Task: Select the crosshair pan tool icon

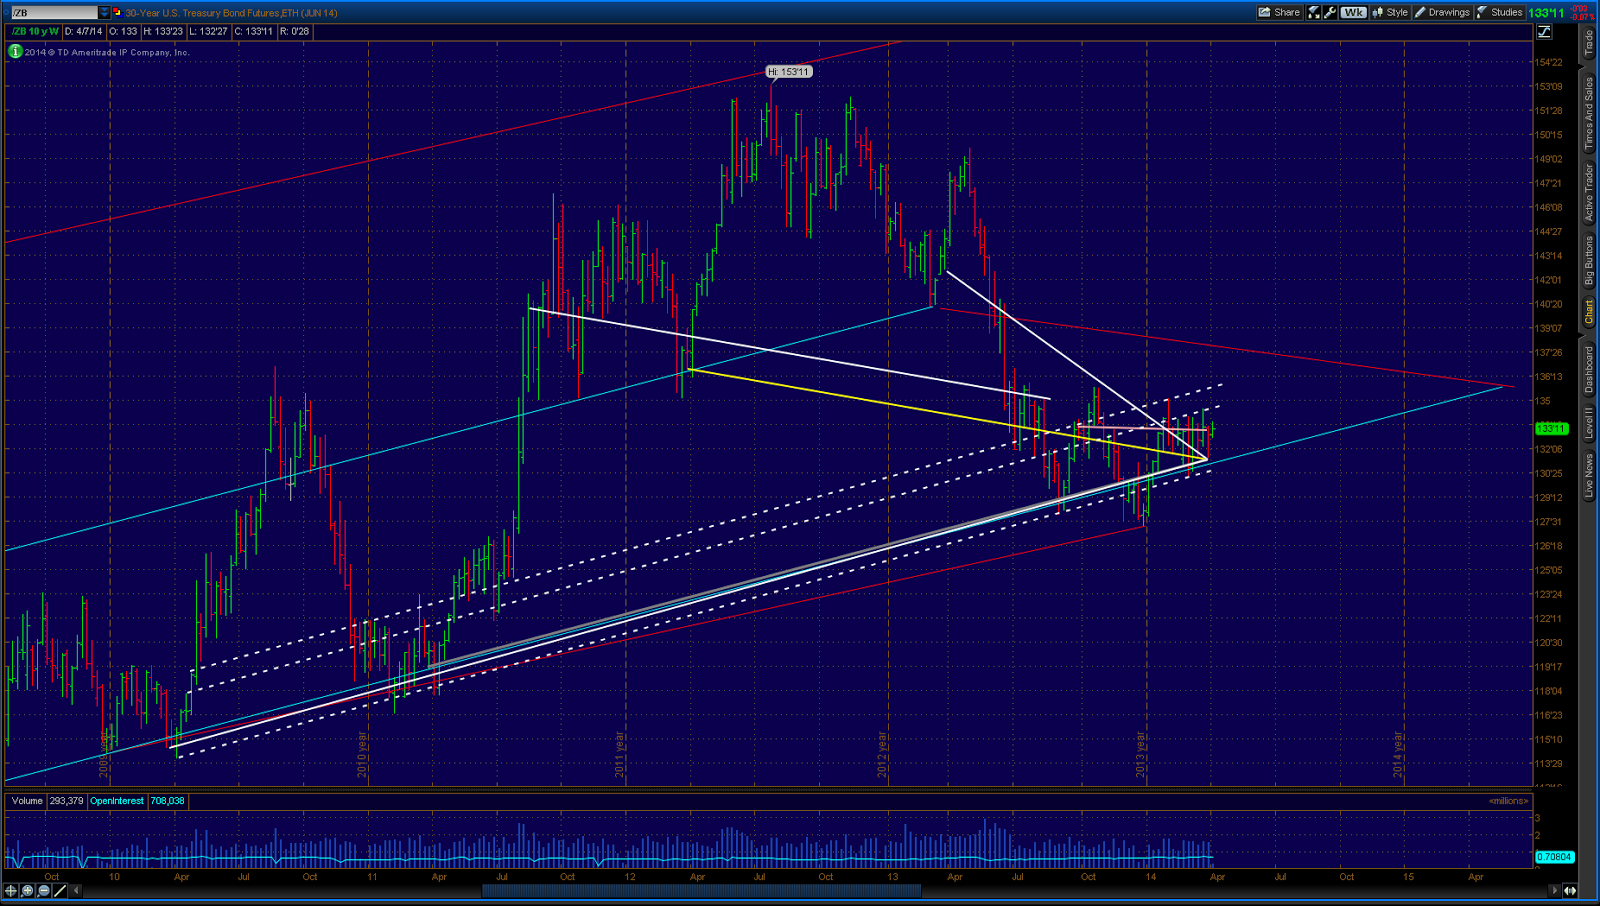Action: 11,890
